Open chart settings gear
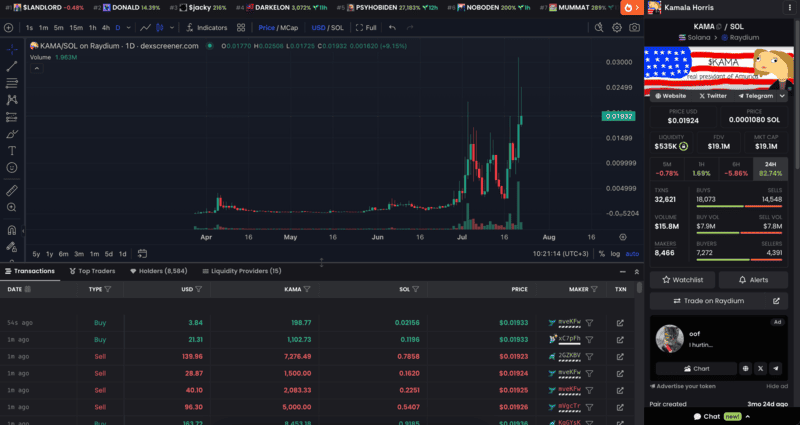This screenshot has width=800, height=425. click(x=617, y=28)
